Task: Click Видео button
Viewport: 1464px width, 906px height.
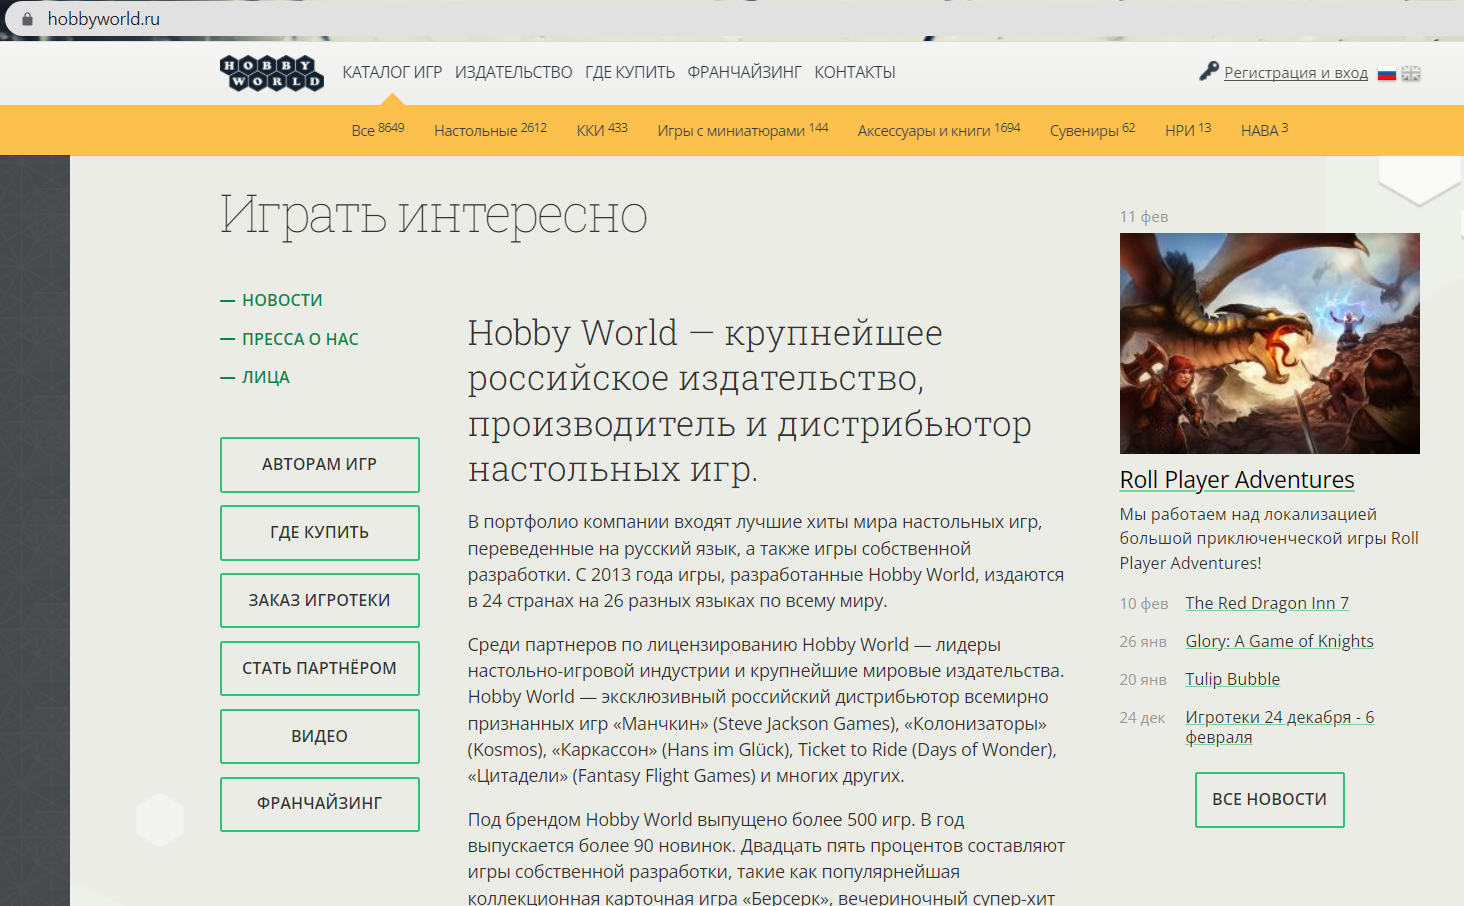Action: point(320,736)
